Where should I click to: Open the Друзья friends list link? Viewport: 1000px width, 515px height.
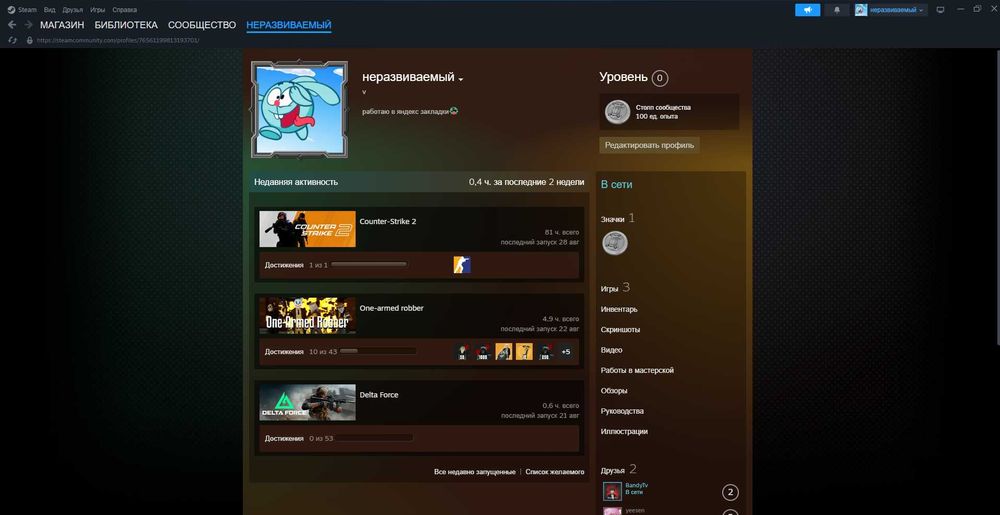point(613,470)
